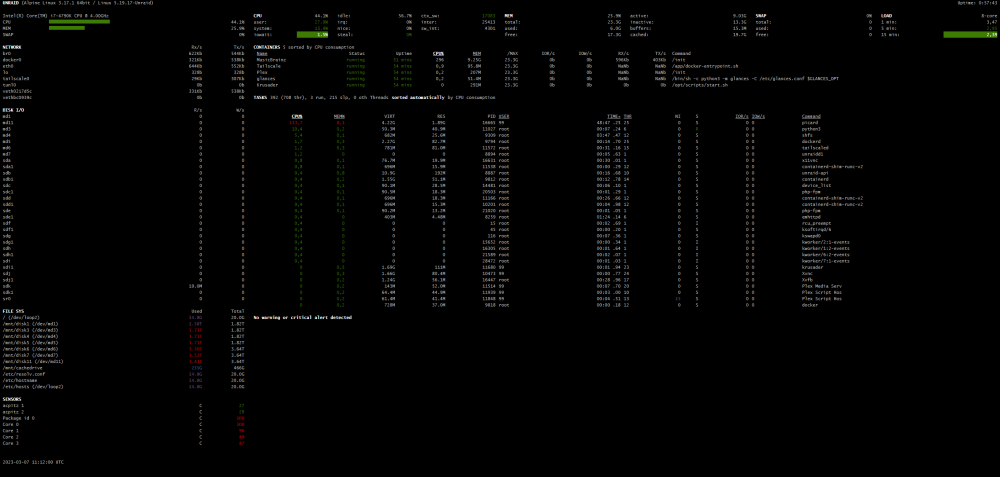Click the NETWORK section header
The height and width of the screenshot is (477, 1000).
[x=12, y=47]
